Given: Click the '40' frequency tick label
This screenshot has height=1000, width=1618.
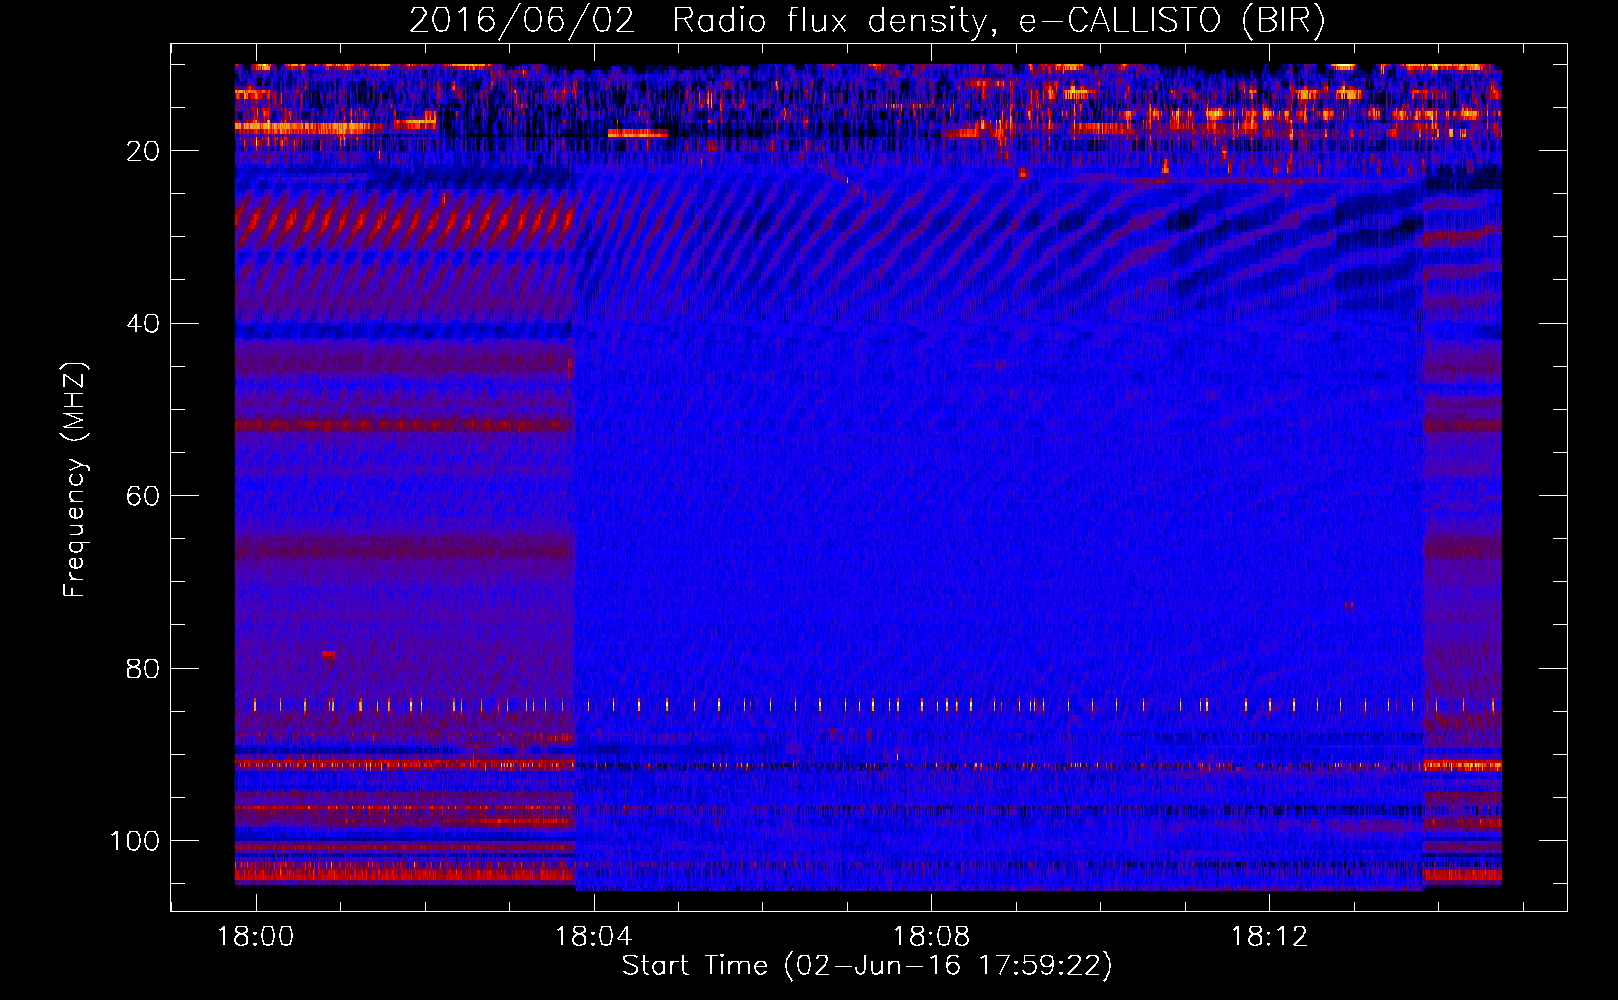Looking at the screenshot, I should tap(143, 324).
